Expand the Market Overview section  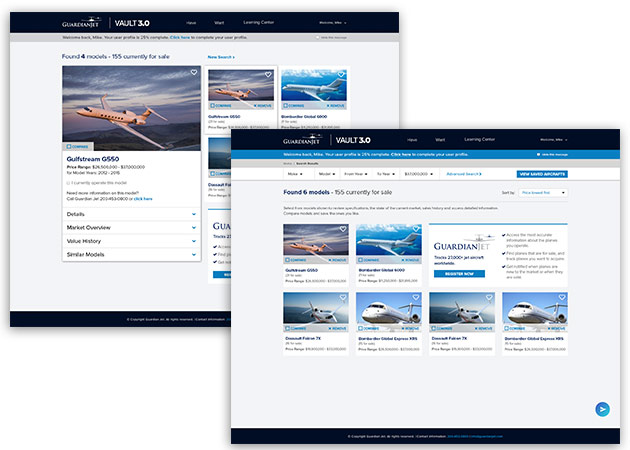[x=131, y=227]
